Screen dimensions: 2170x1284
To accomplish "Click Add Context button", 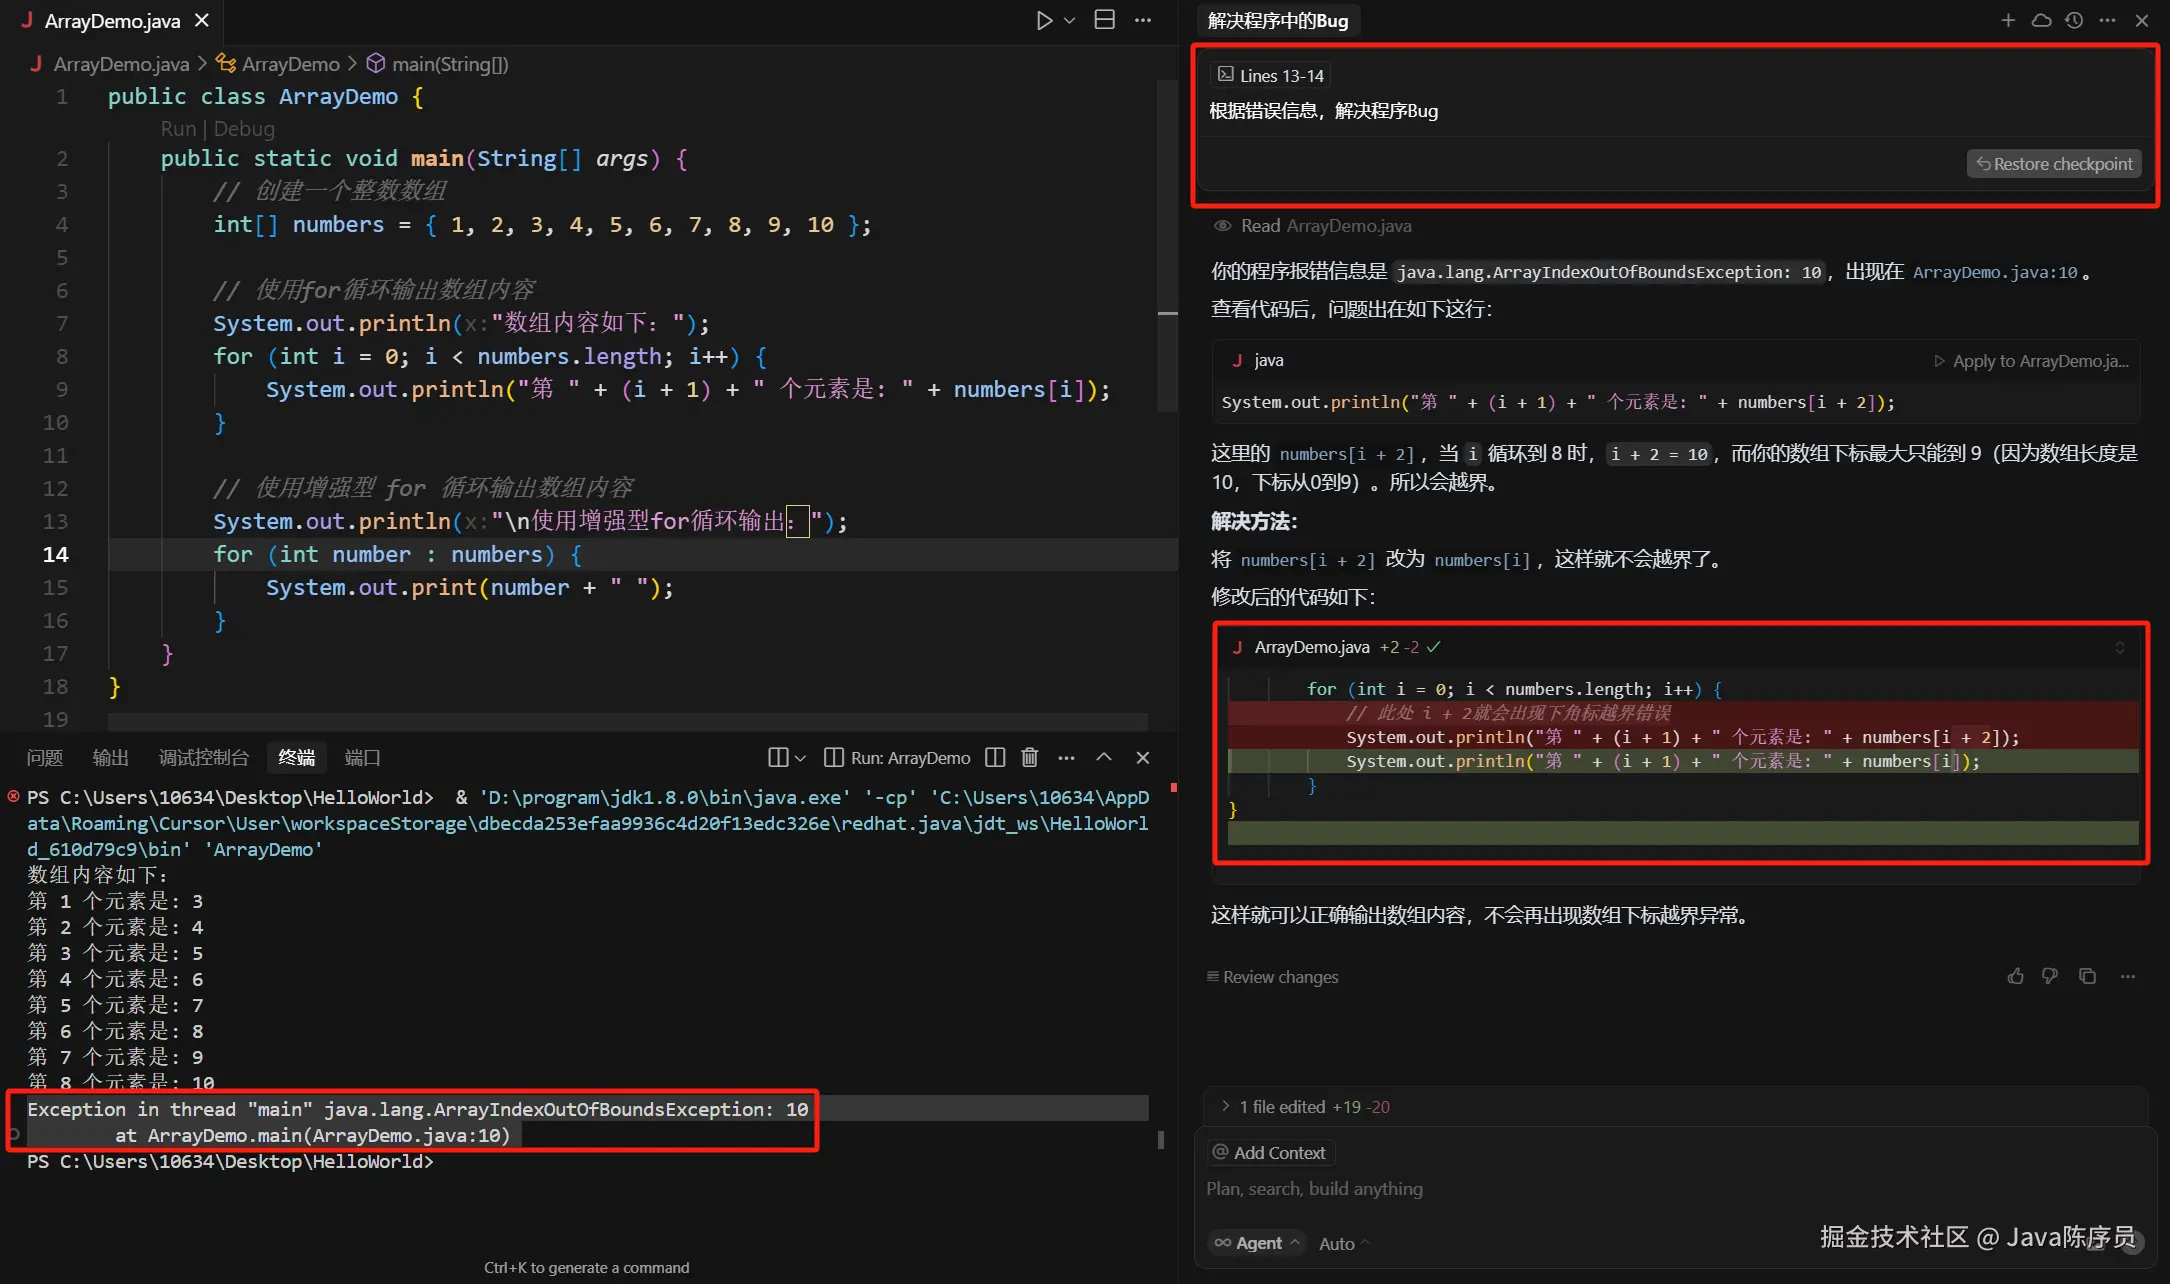I will click(x=1270, y=1153).
